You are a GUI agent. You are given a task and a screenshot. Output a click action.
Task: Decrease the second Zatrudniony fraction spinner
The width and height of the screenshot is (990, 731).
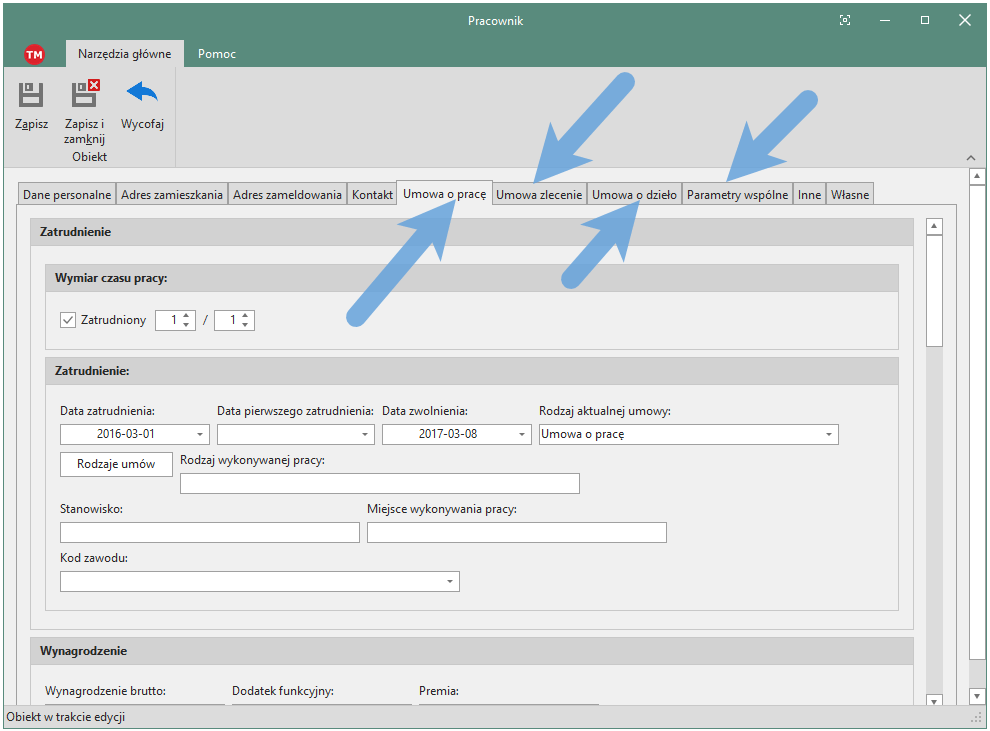(x=246, y=325)
